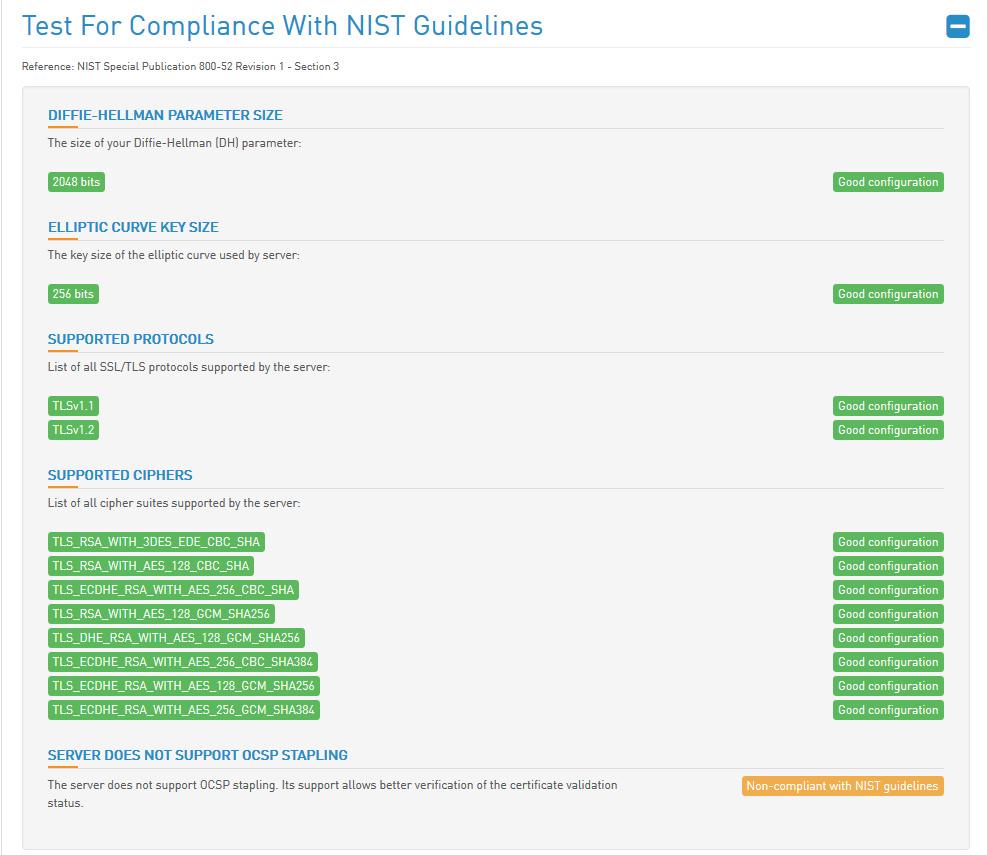Click the 2048 bits badge
This screenshot has width=987, height=855.
(x=76, y=182)
